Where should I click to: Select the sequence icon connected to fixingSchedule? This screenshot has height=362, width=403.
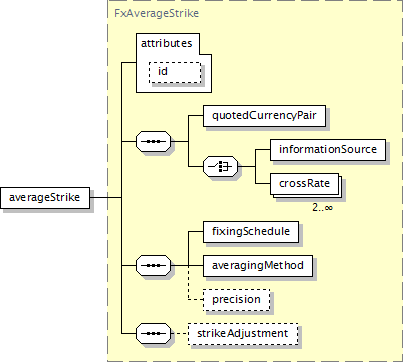pos(154,265)
